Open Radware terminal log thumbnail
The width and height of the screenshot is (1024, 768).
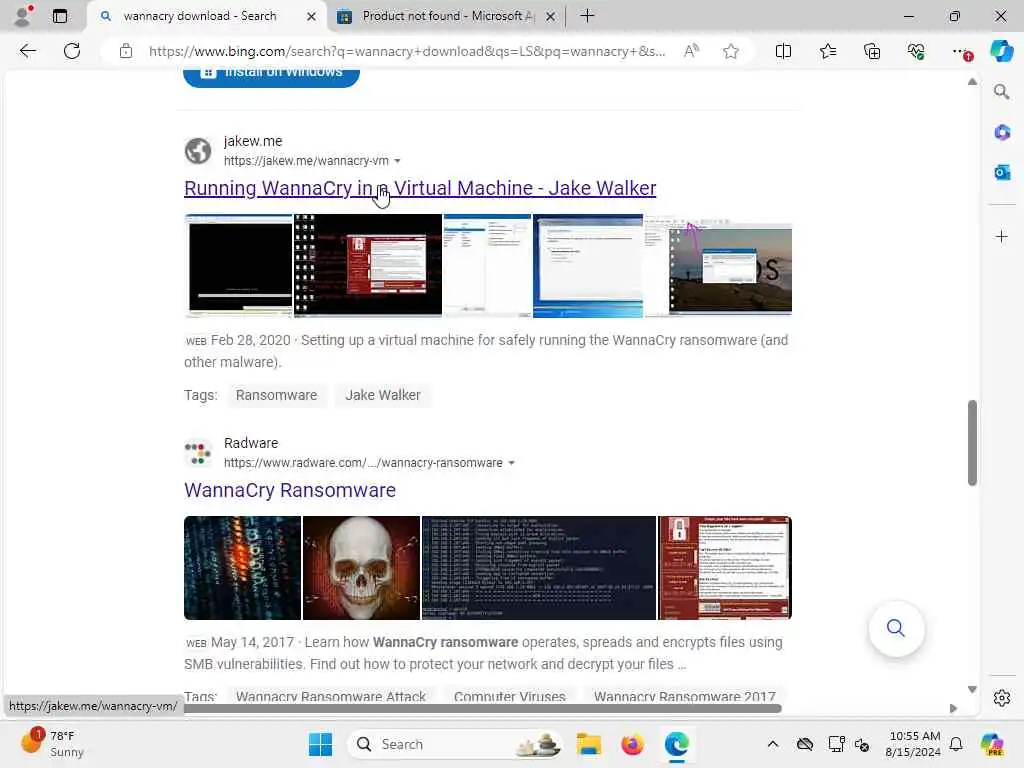click(x=539, y=568)
